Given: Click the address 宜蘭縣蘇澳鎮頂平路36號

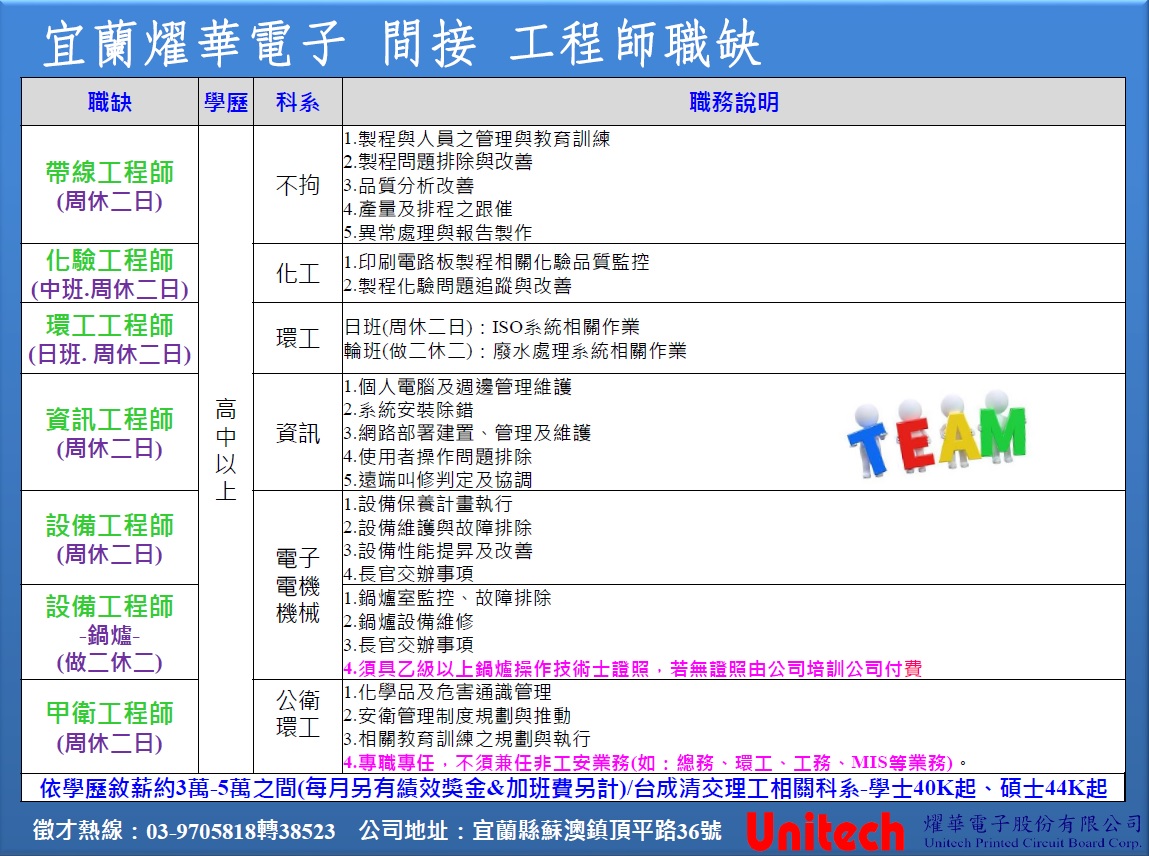Looking at the screenshot, I should coord(597,830).
